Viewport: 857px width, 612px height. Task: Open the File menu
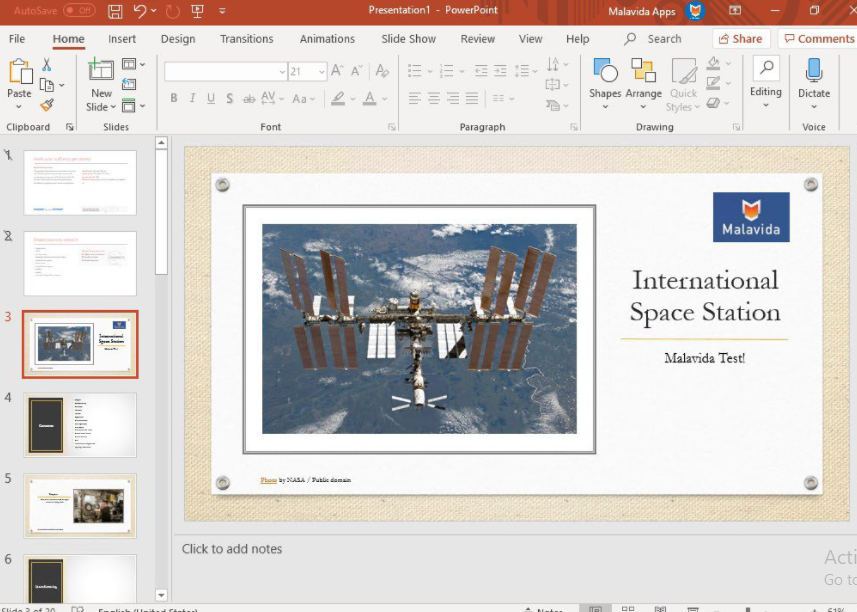pyautogui.click(x=17, y=39)
